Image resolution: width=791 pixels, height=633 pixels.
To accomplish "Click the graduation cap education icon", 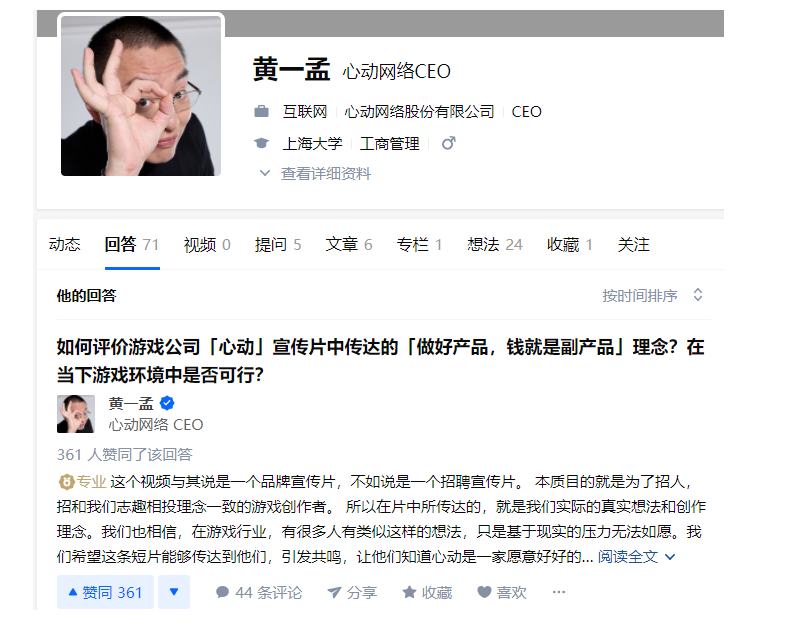I will point(261,143).
